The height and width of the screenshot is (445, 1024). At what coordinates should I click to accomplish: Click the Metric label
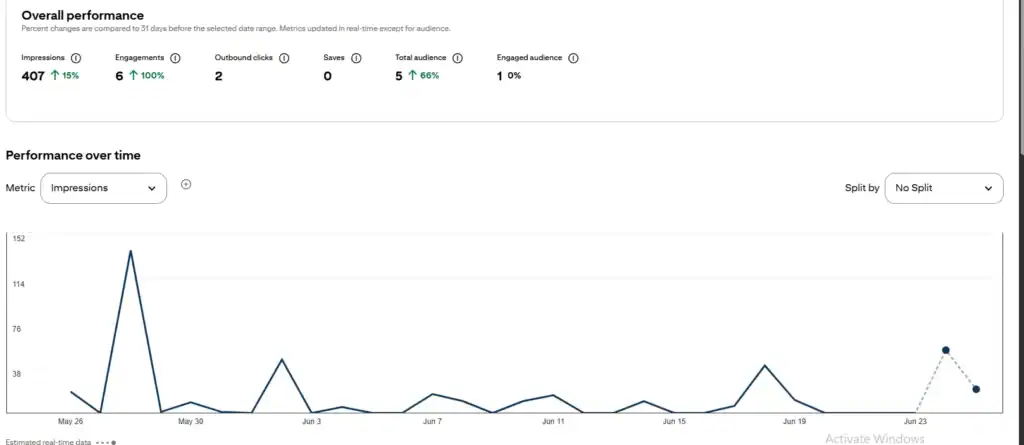click(20, 188)
